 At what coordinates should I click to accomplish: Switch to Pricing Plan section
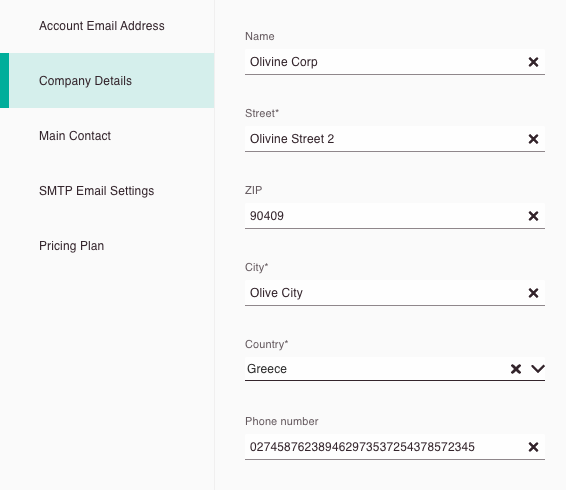[x=71, y=246]
